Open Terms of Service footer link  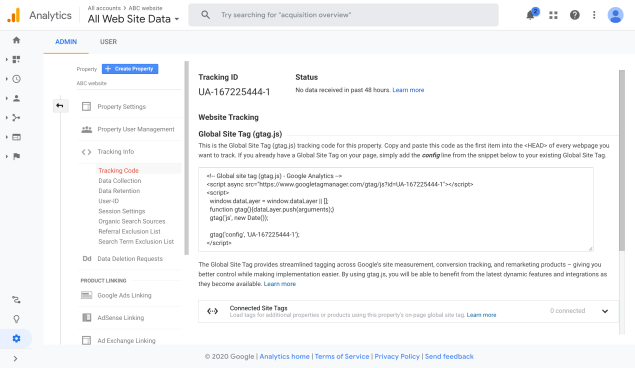point(342,356)
